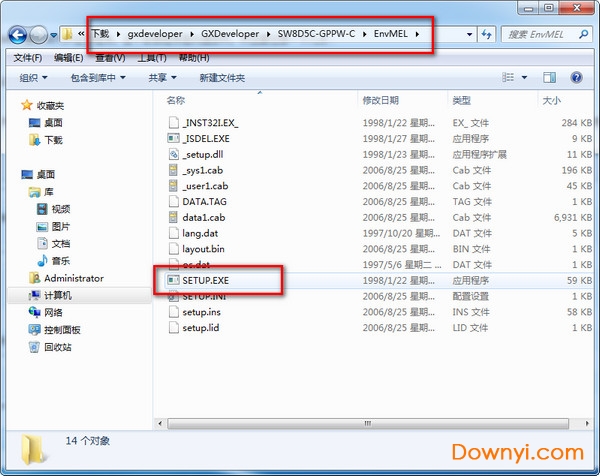Click the EnvMEL breadcrumb segment
The width and height of the screenshot is (600, 476).
[x=390, y=34]
